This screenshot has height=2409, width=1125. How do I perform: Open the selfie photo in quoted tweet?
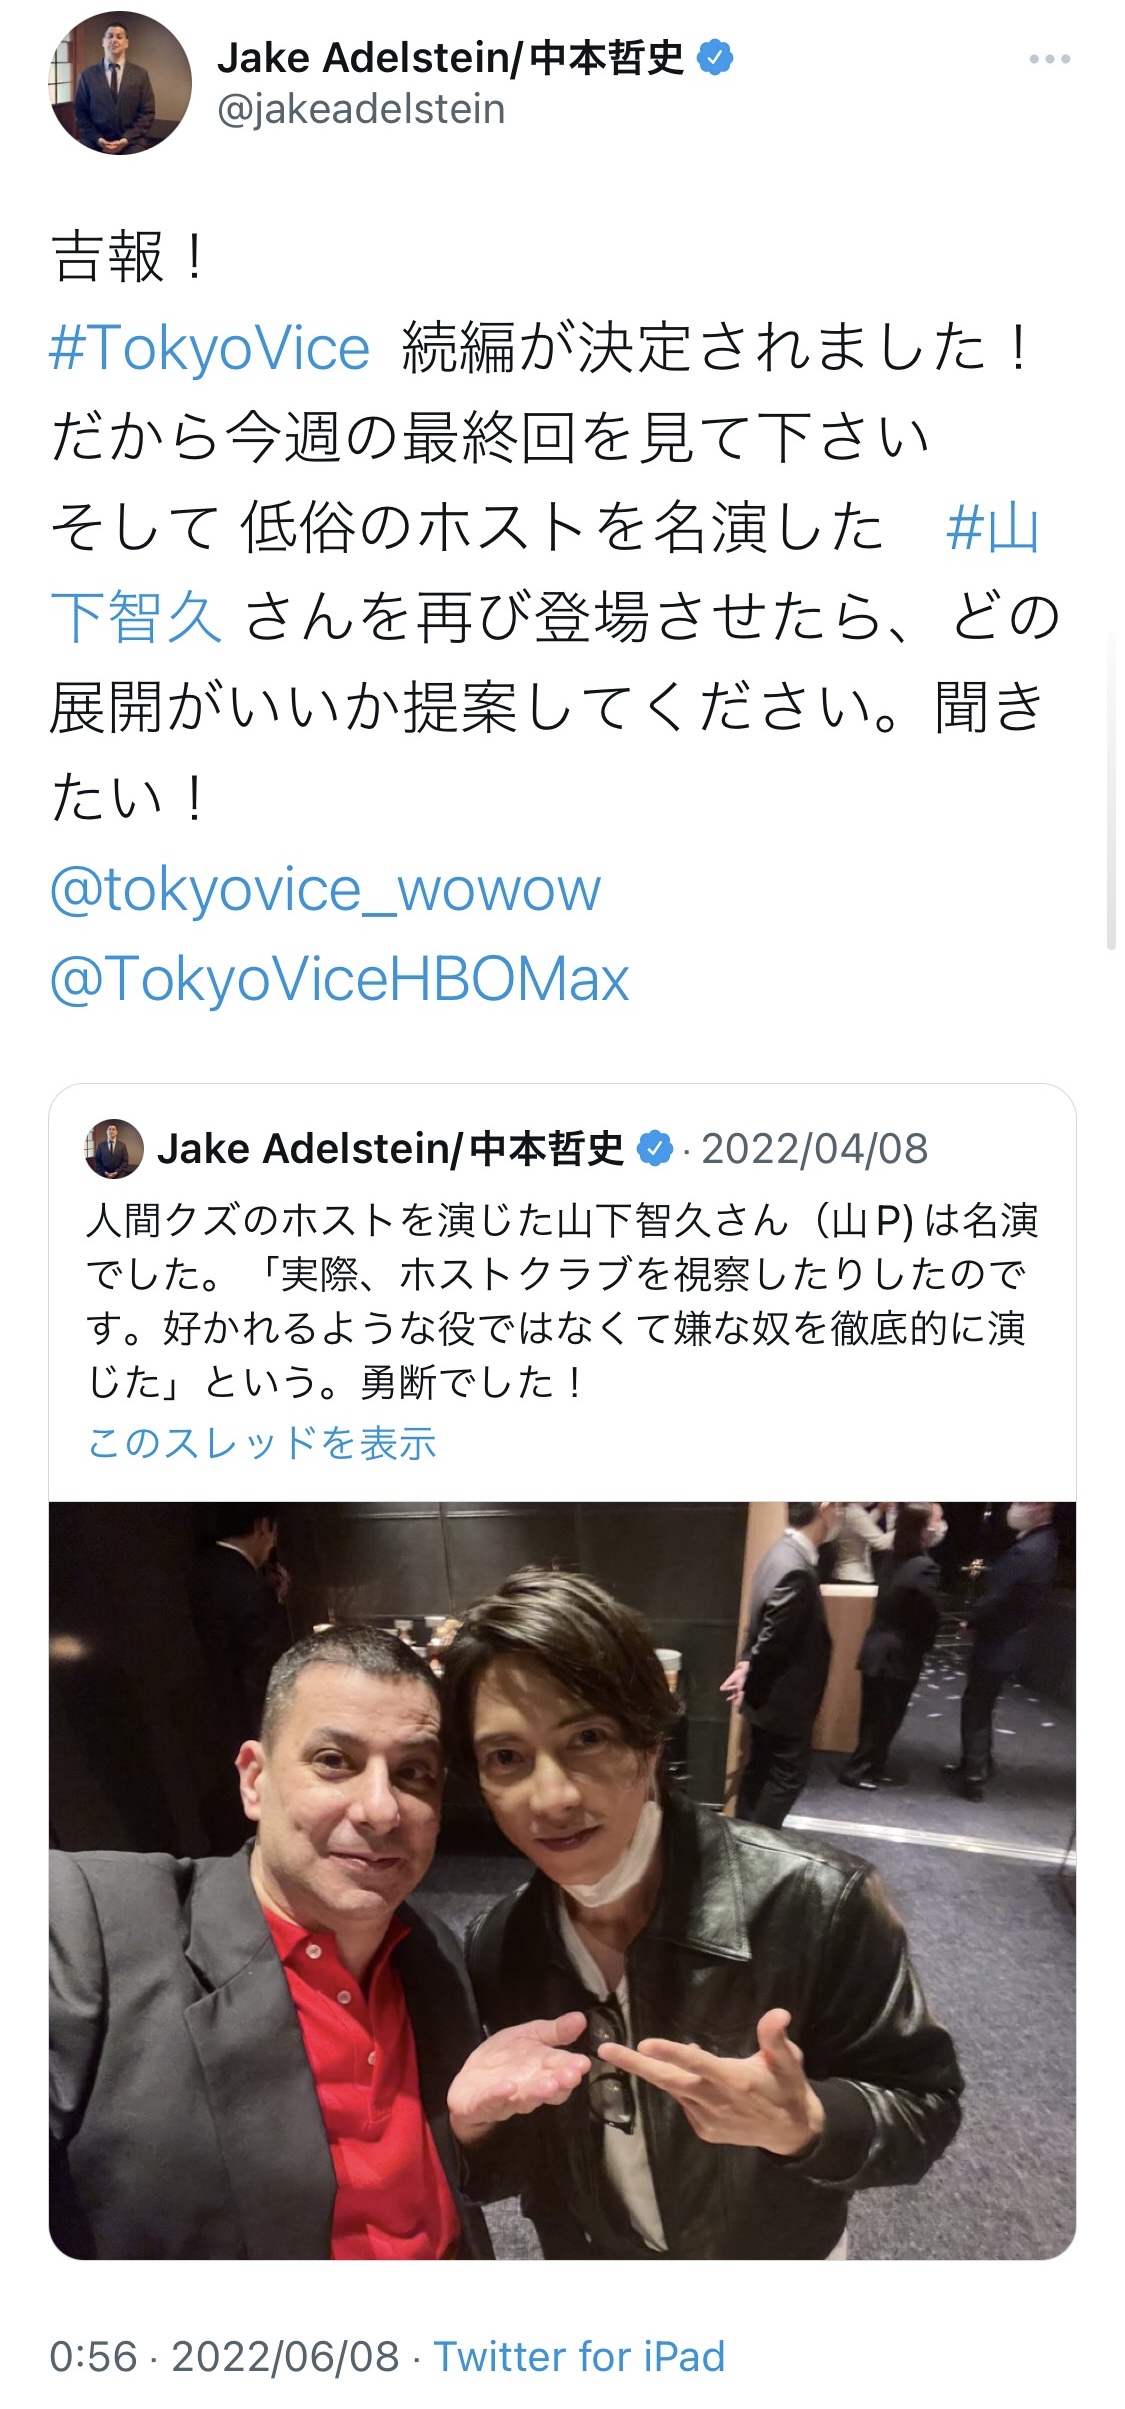pos(562,1881)
